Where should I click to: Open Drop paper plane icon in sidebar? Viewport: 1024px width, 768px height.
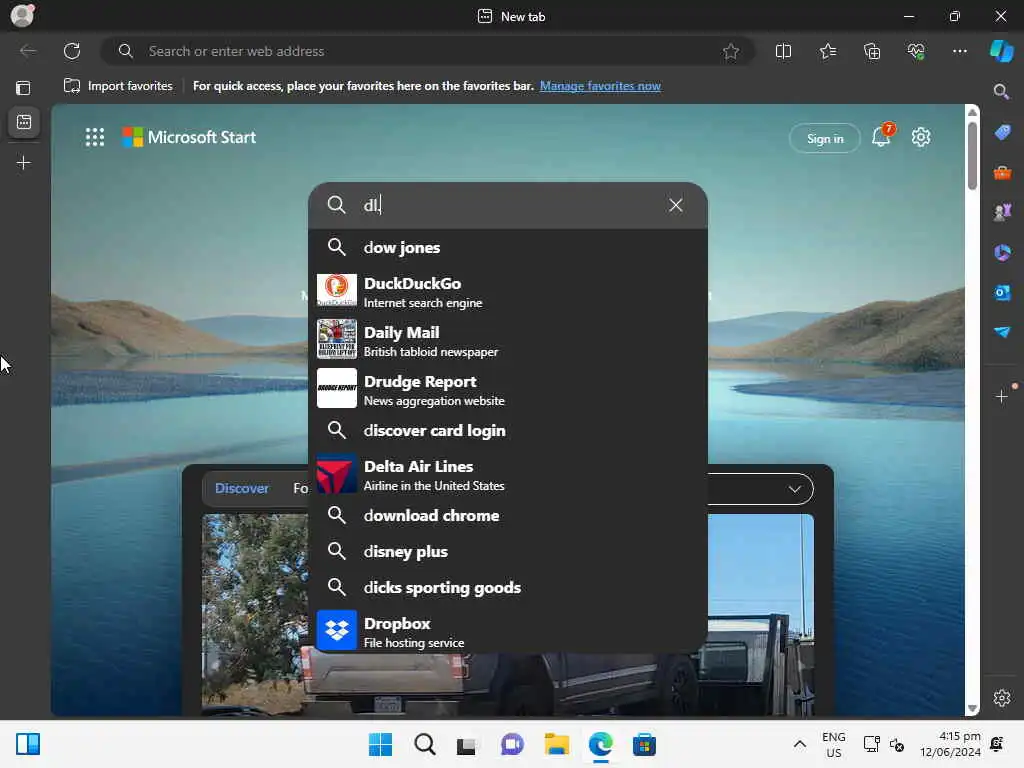tap(1002, 332)
